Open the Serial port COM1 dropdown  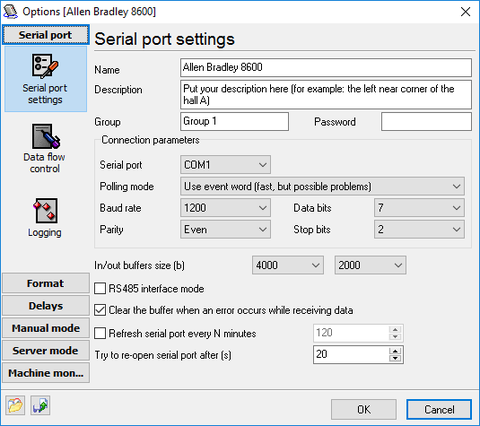225,165
